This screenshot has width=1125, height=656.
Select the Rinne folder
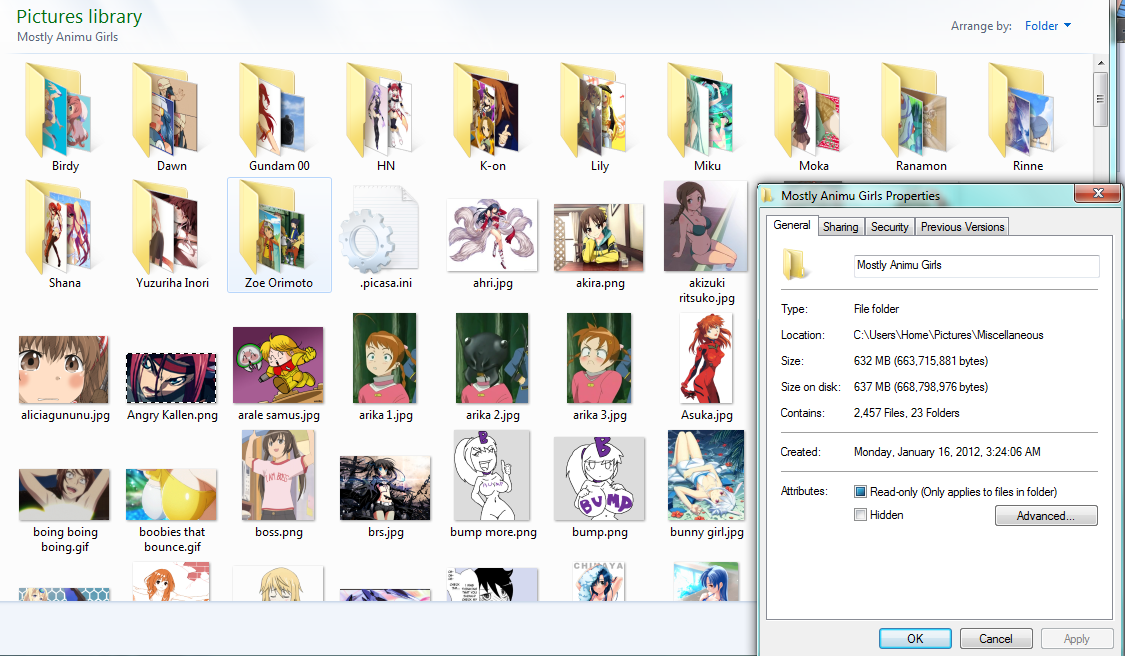coord(1021,110)
